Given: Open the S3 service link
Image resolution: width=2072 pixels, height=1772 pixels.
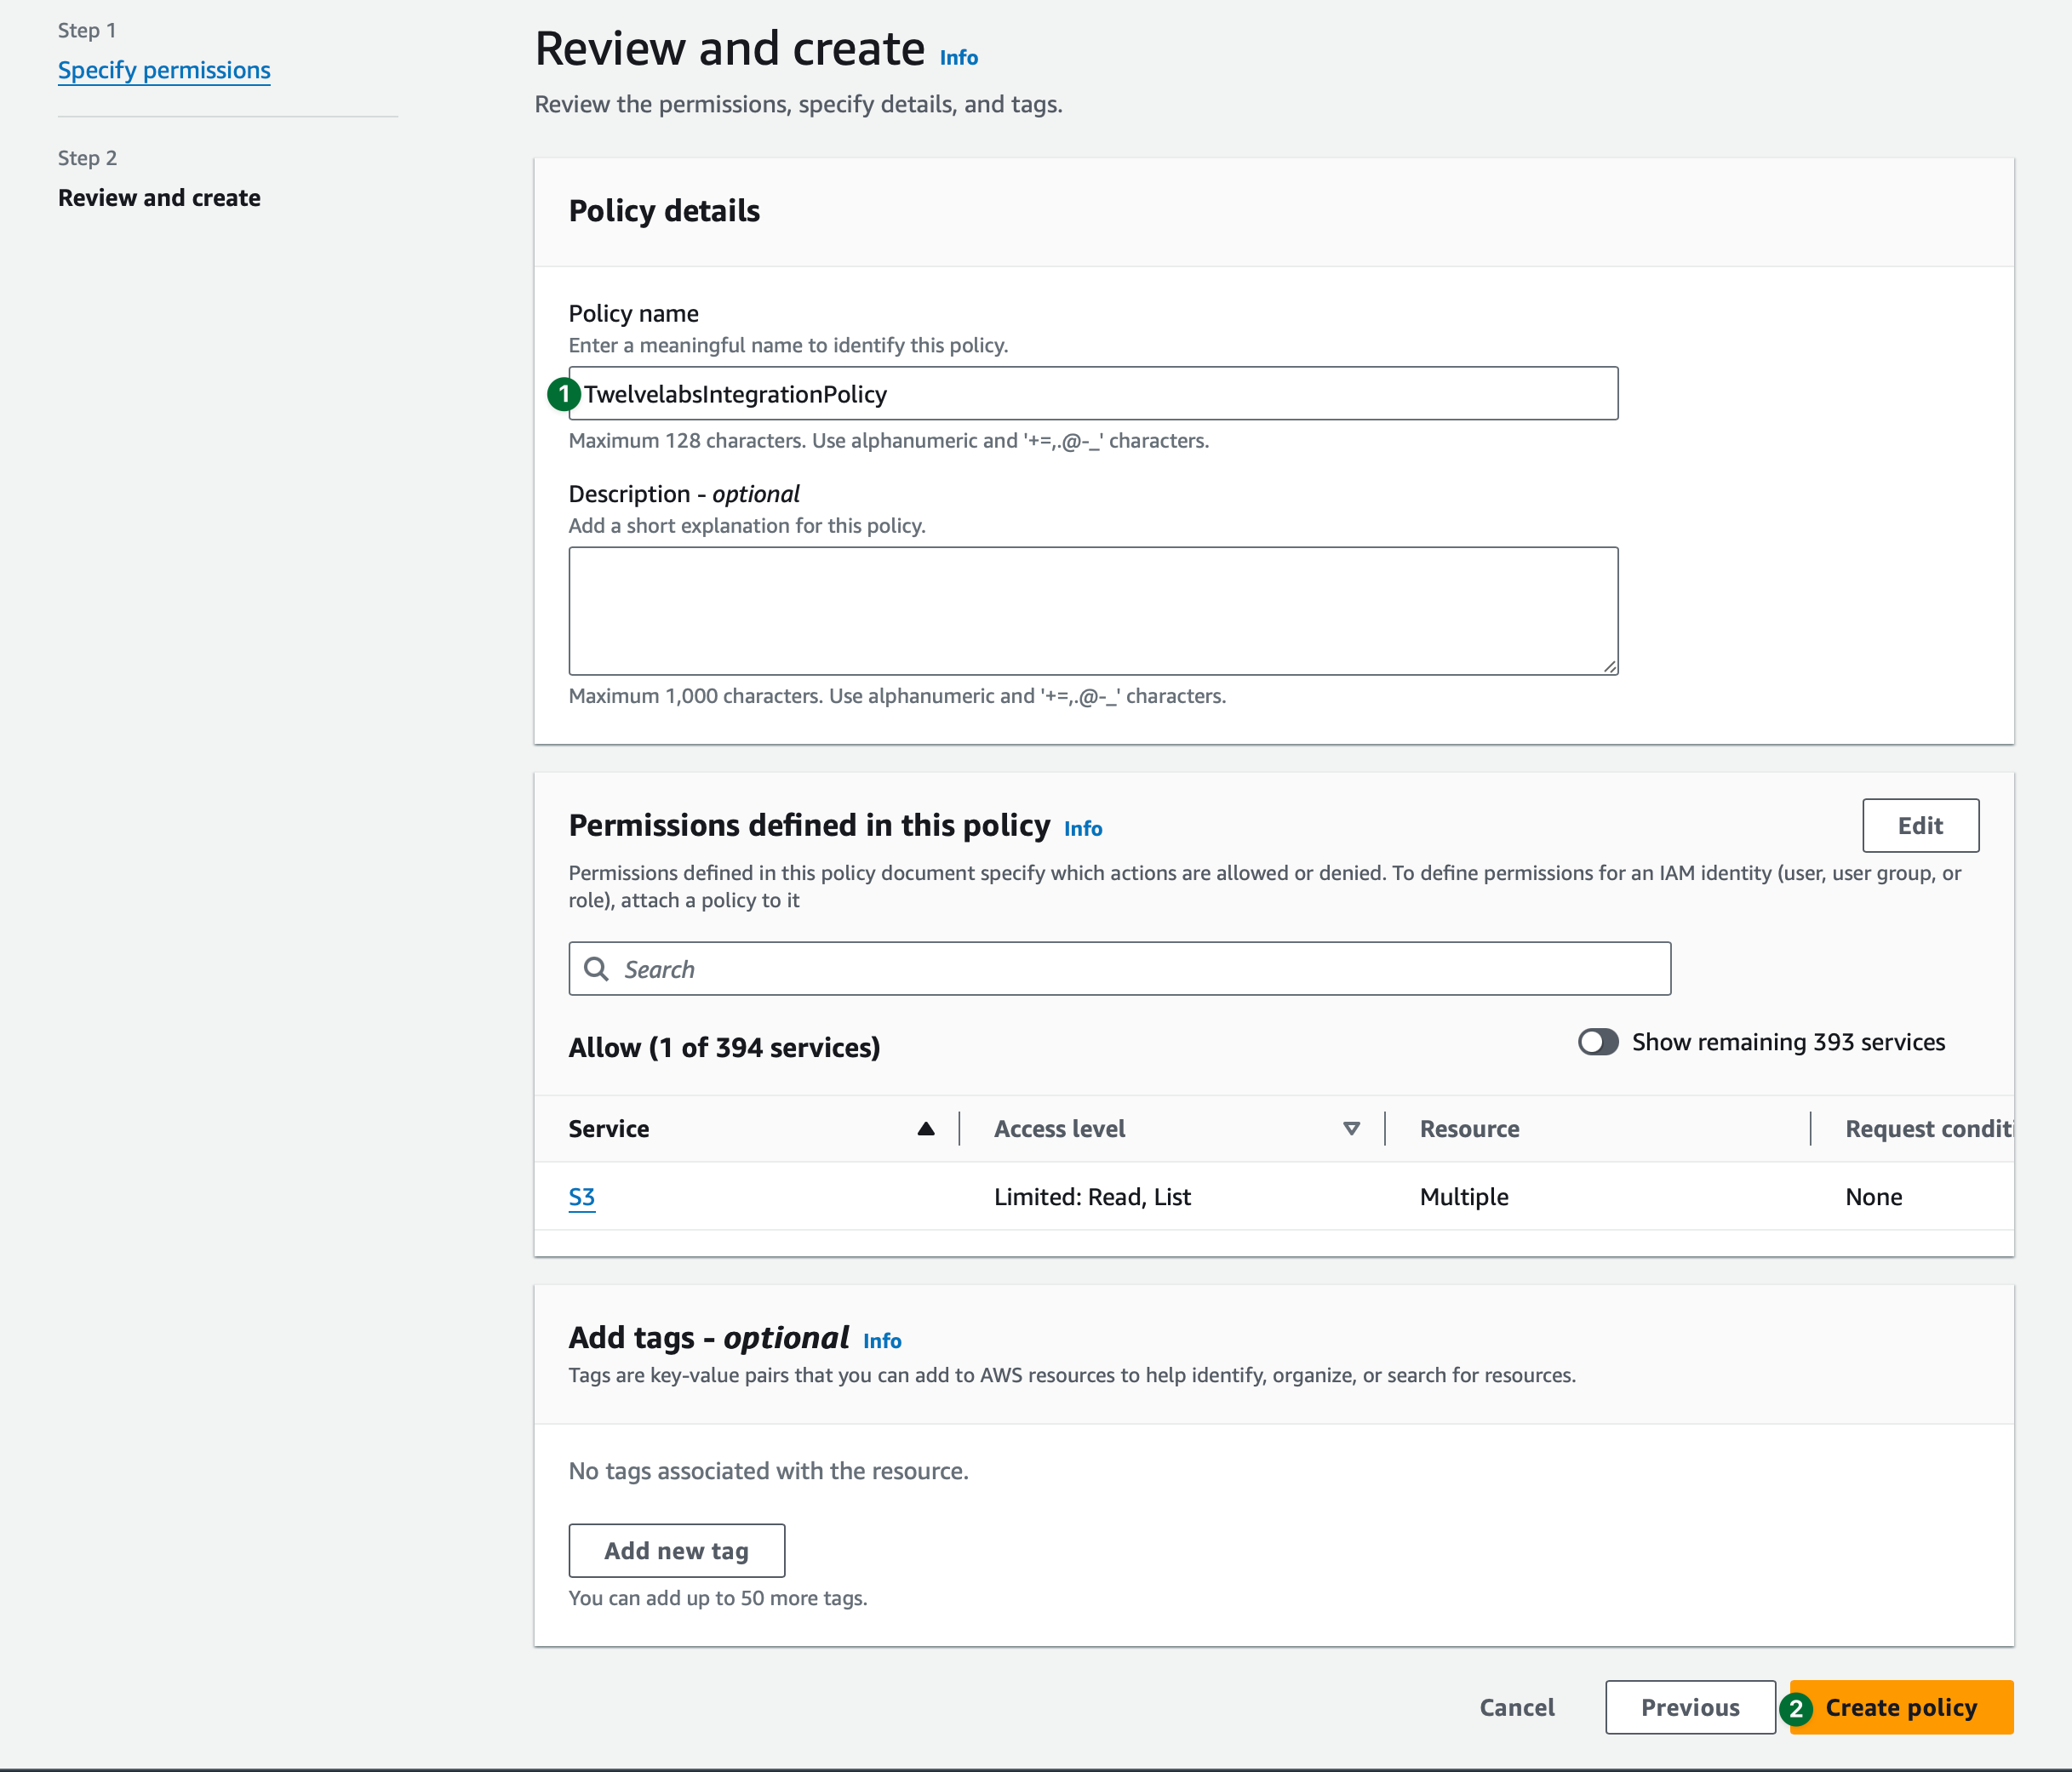Looking at the screenshot, I should point(581,1197).
